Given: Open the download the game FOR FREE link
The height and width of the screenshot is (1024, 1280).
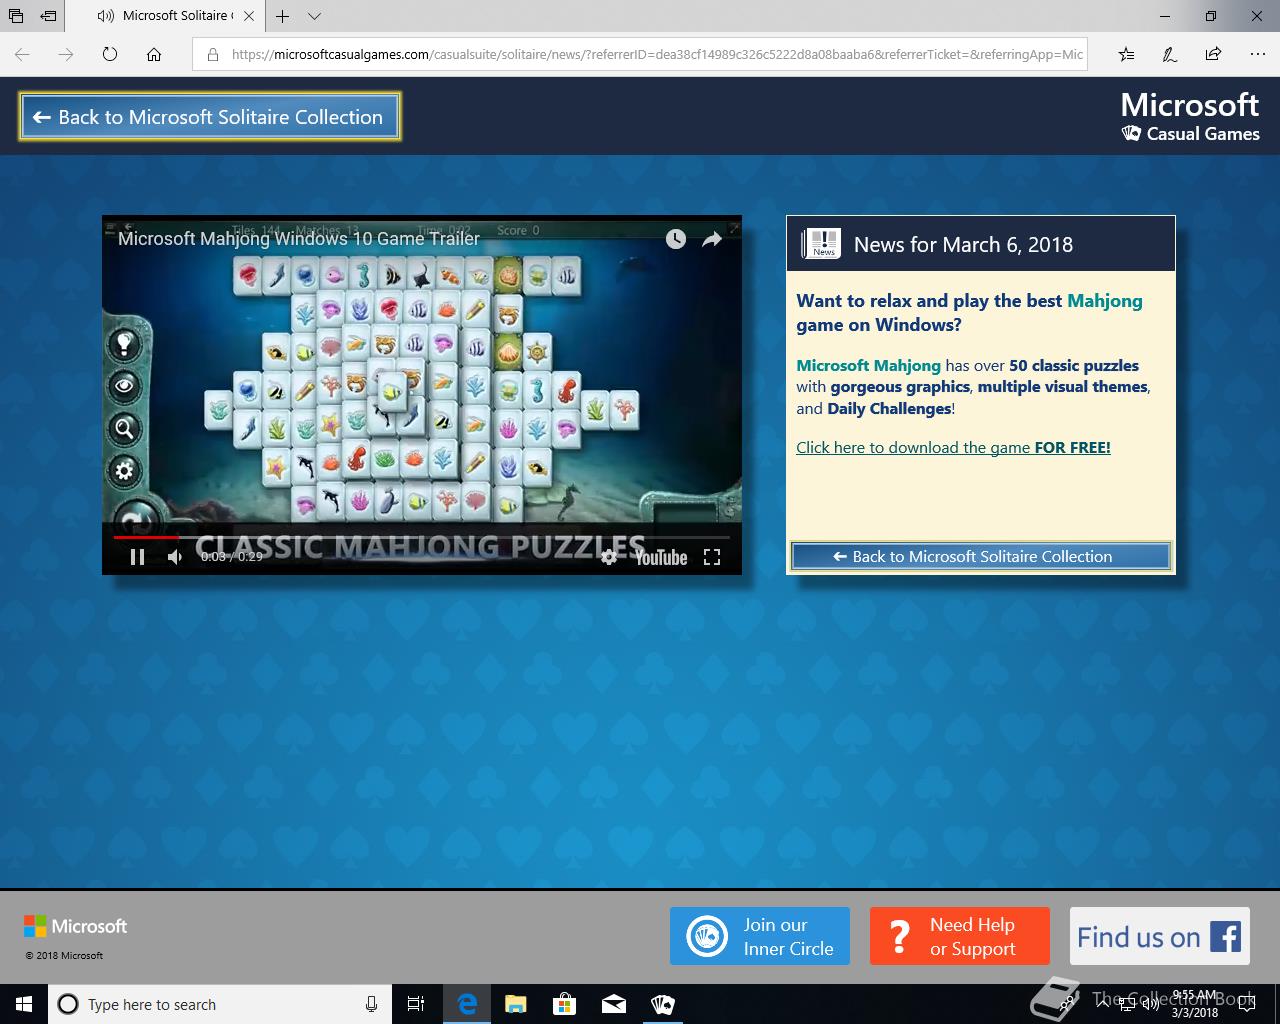Looking at the screenshot, I should point(953,447).
